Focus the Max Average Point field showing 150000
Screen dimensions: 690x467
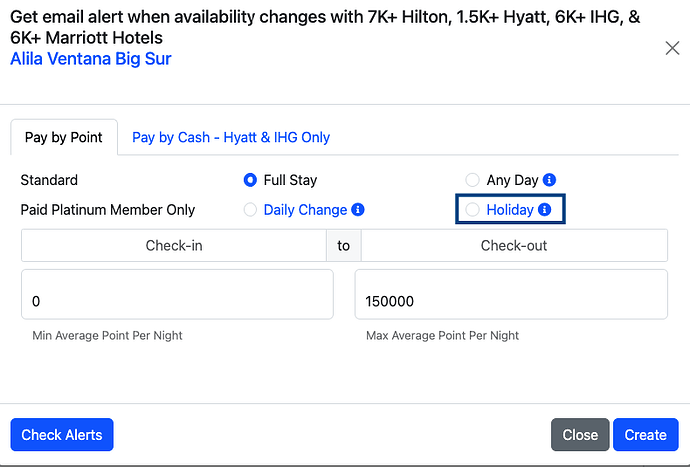pyautogui.click(x=511, y=294)
